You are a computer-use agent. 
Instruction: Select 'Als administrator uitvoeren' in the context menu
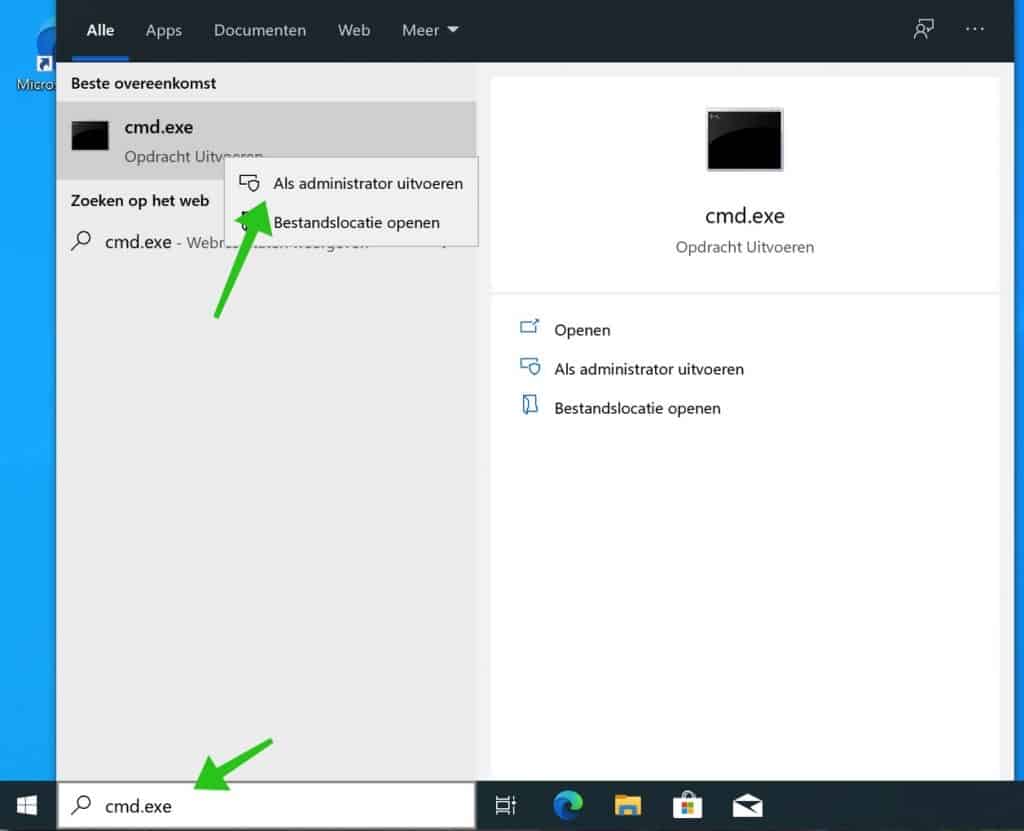click(x=369, y=183)
